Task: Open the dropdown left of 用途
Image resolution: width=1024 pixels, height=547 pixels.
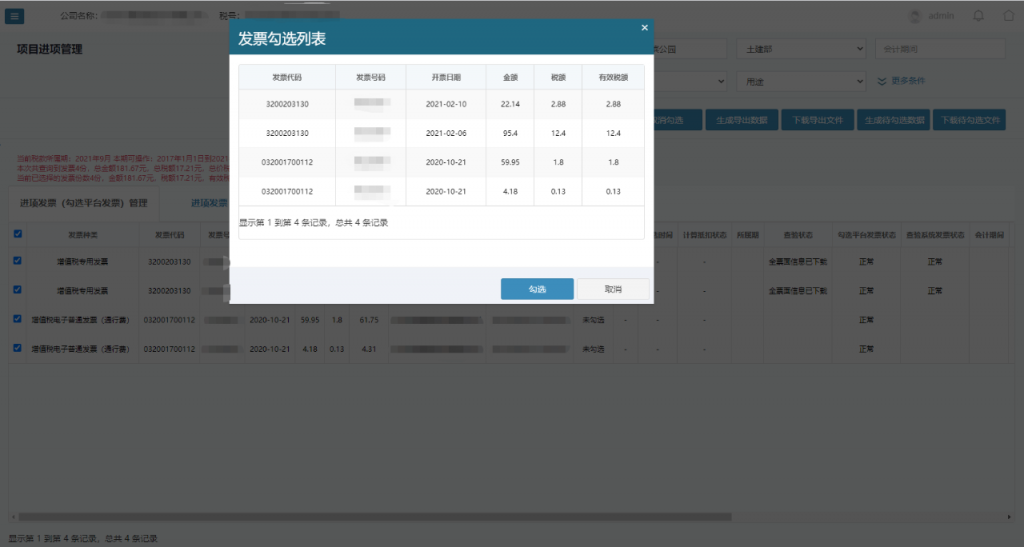Action: point(690,82)
